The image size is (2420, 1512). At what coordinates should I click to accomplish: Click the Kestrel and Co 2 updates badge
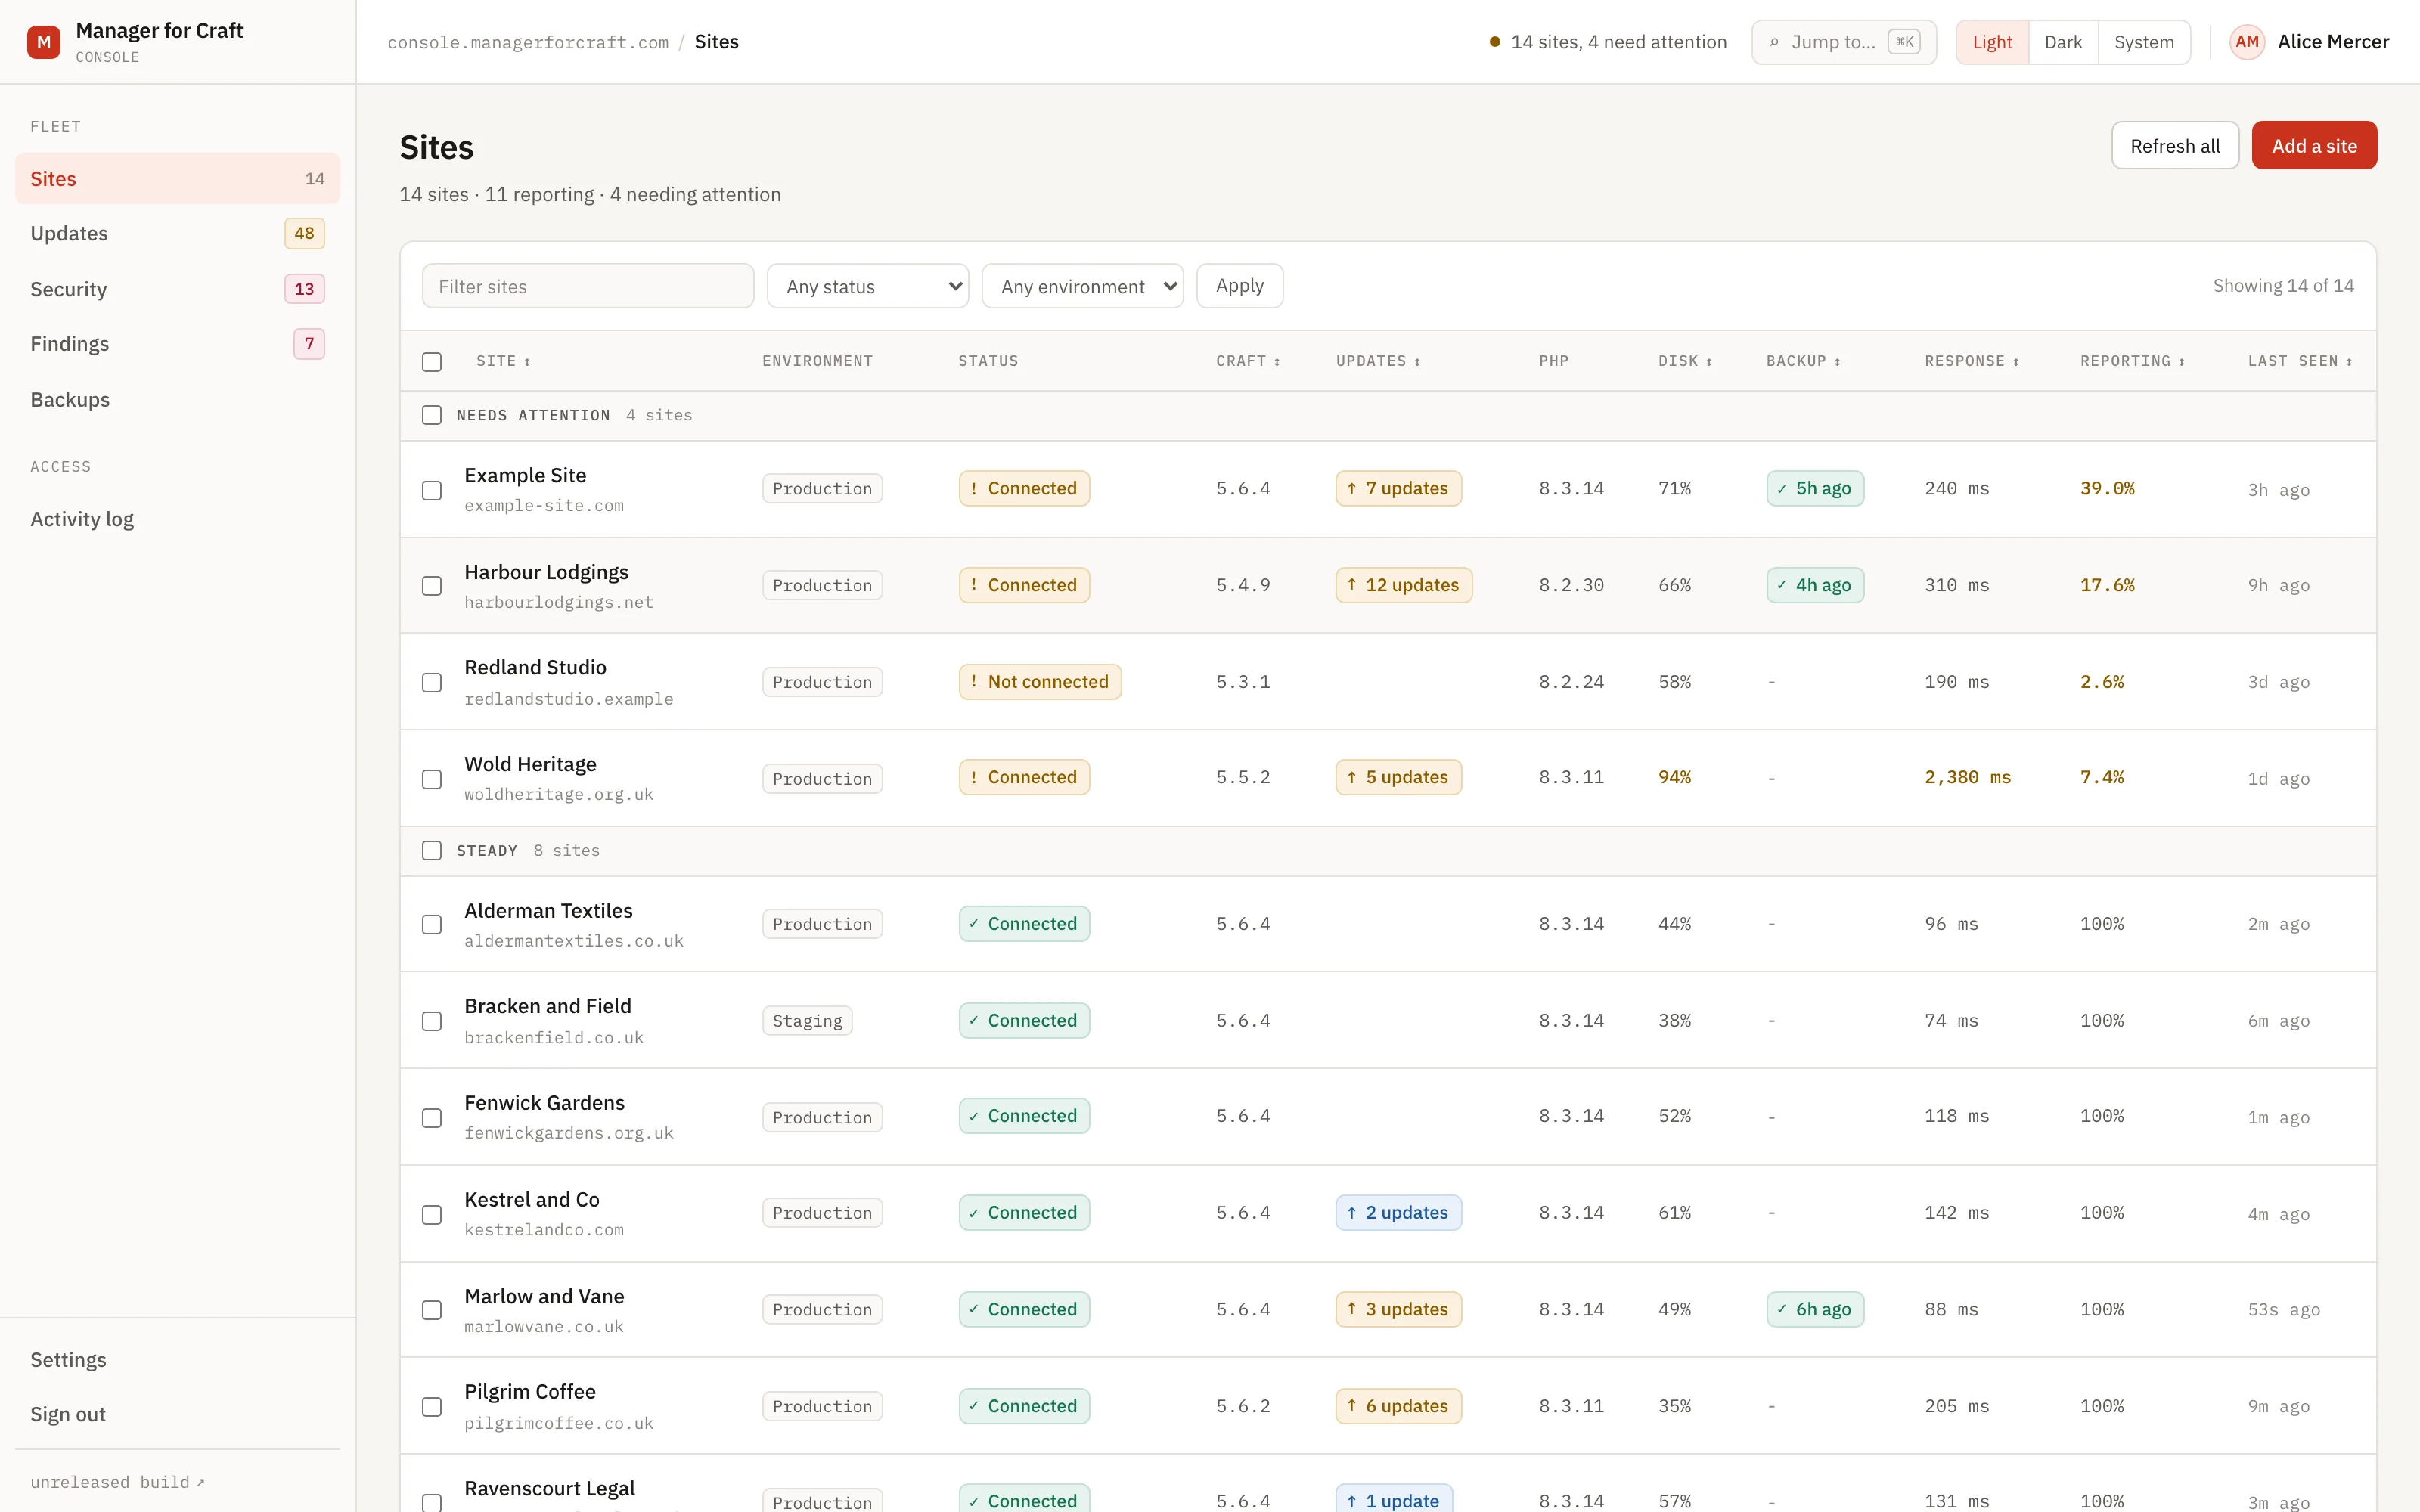[x=1398, y=1213]
